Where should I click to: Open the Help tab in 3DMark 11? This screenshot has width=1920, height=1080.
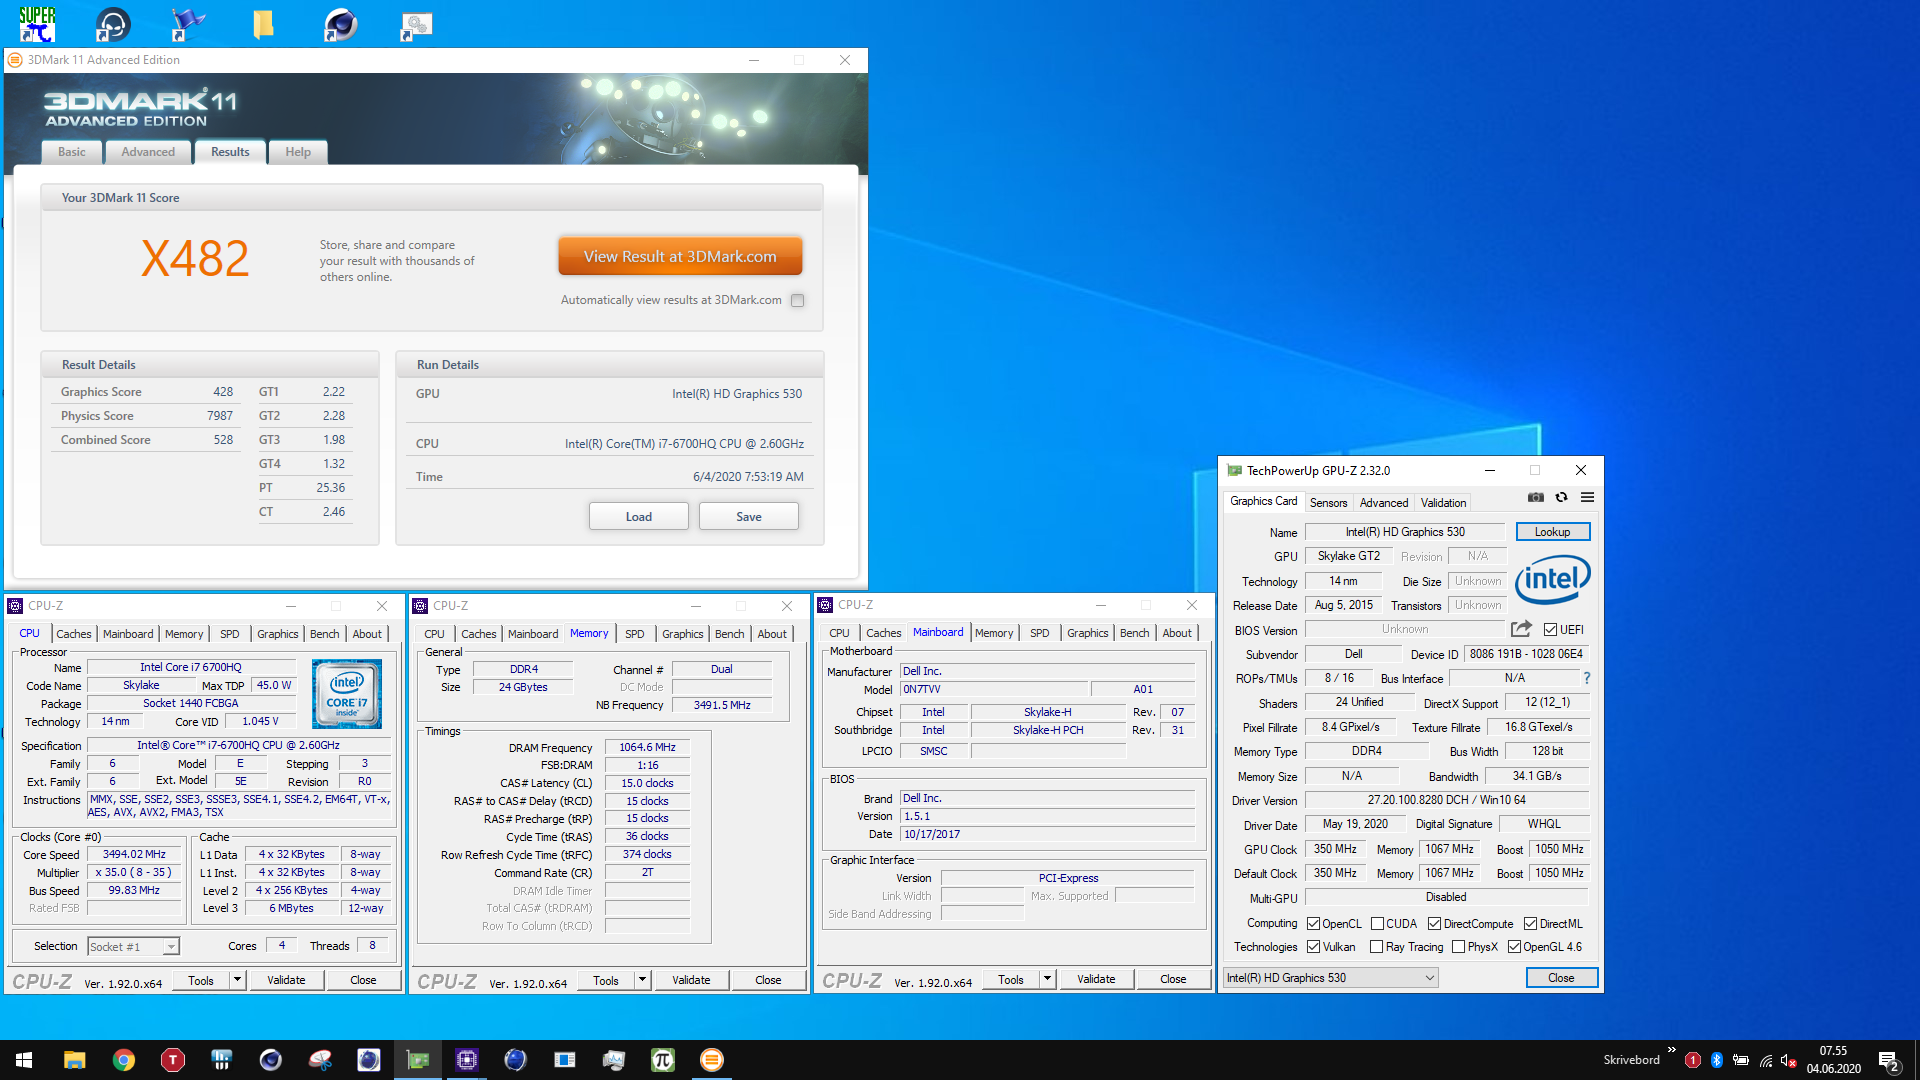pyautogui.click(x=298, y=152)
